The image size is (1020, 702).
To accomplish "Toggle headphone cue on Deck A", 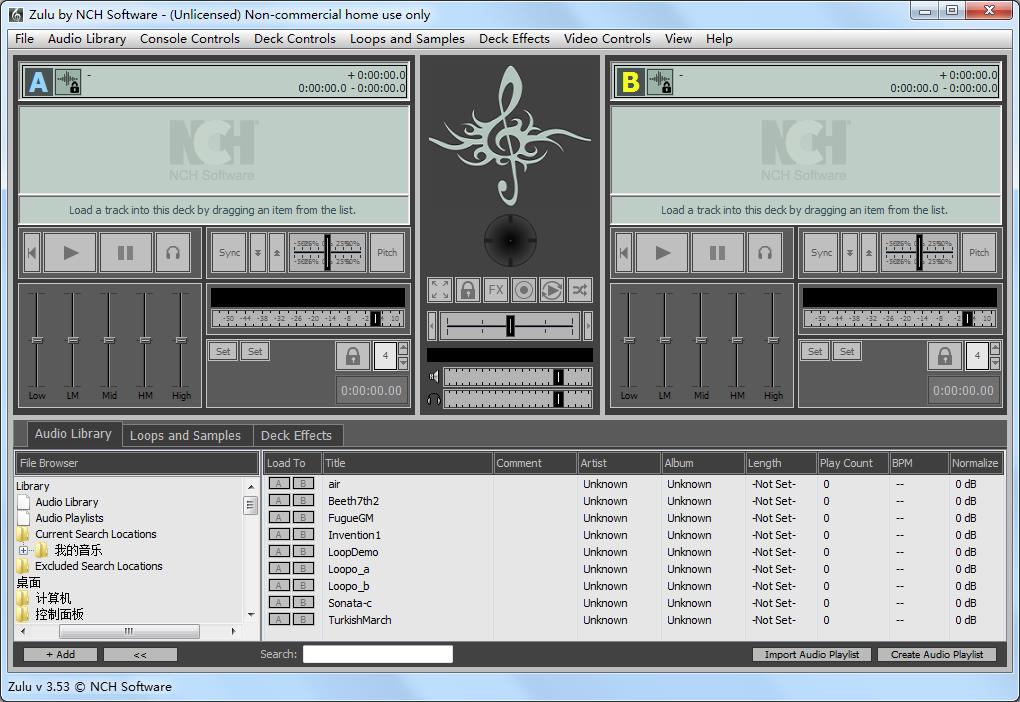I will [173, 252].
